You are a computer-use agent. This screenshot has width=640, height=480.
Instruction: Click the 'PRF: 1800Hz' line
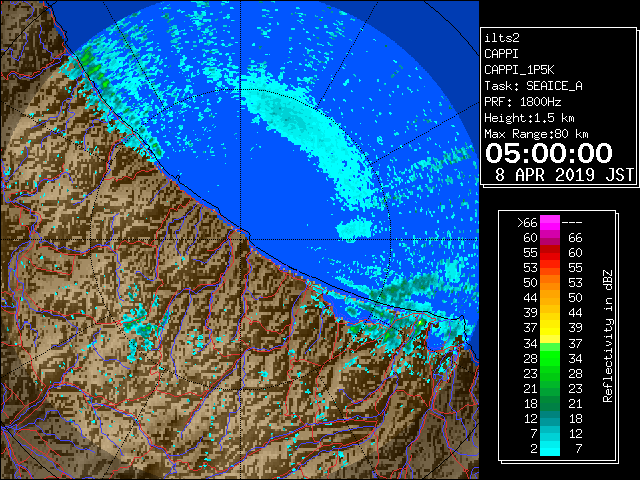pos(523,102)
